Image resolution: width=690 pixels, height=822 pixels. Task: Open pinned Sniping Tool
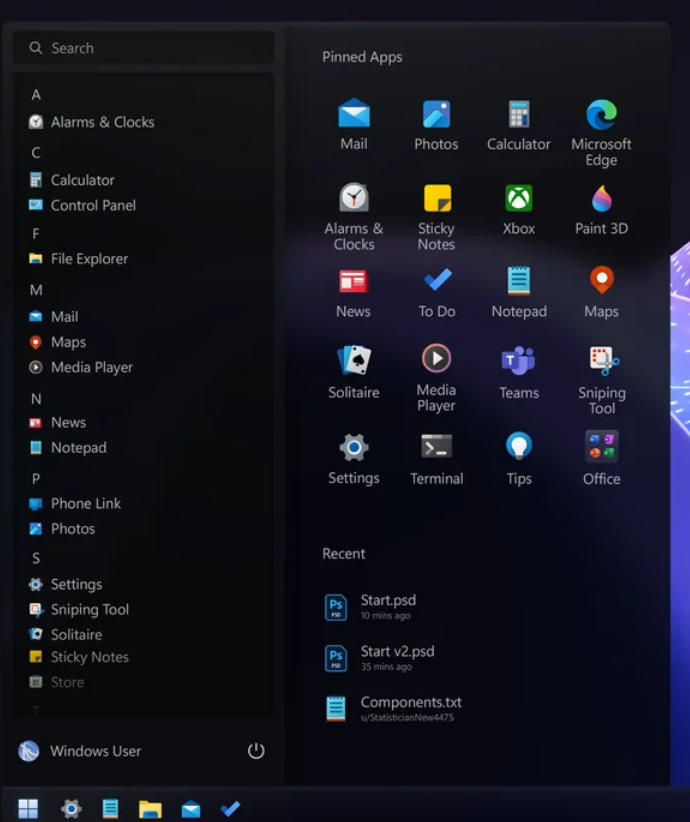tap(601, 380)
